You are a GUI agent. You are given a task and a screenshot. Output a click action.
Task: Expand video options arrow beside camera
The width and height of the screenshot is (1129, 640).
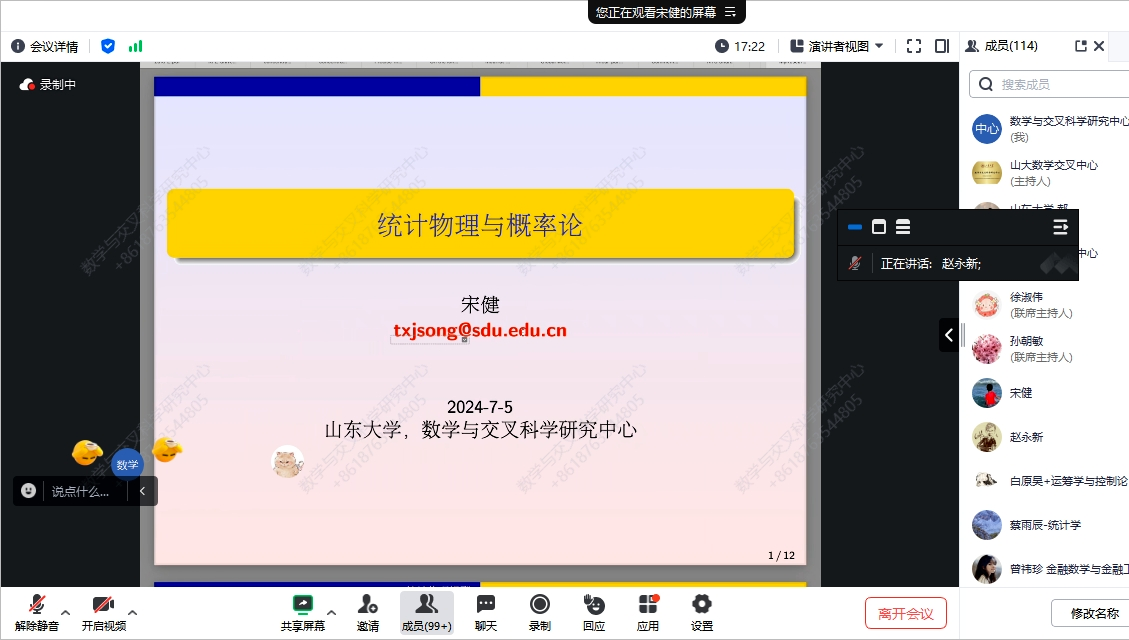pos(133,612)
